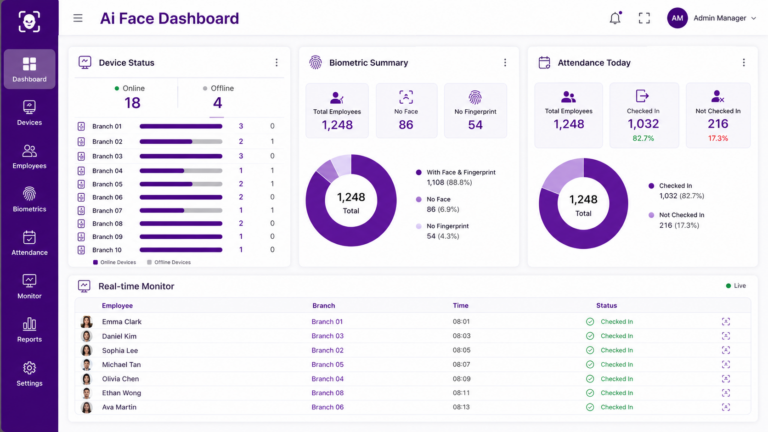Open Biometrics in the sidebar
This screenshot has height=432, width=768.
coord(29,199)
